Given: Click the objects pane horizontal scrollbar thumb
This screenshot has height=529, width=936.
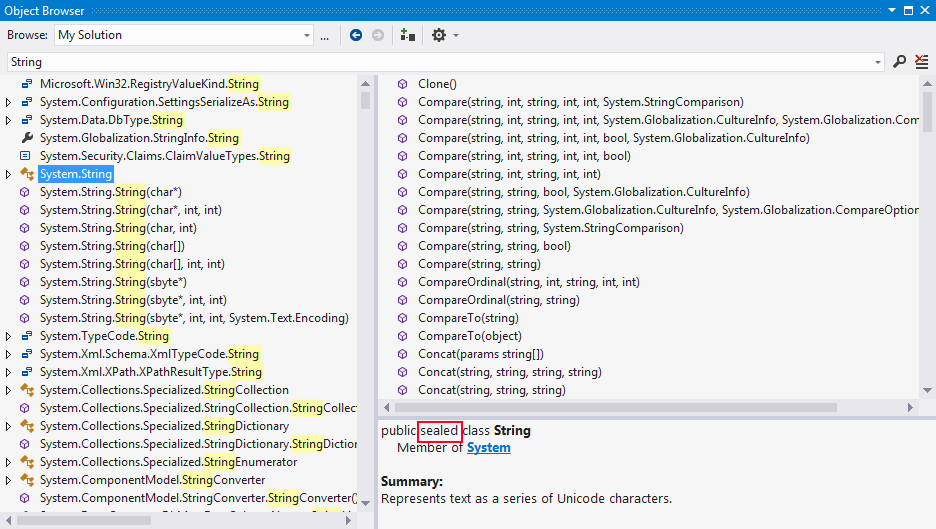Looking at the screenshot, I should tap(84, 521).
